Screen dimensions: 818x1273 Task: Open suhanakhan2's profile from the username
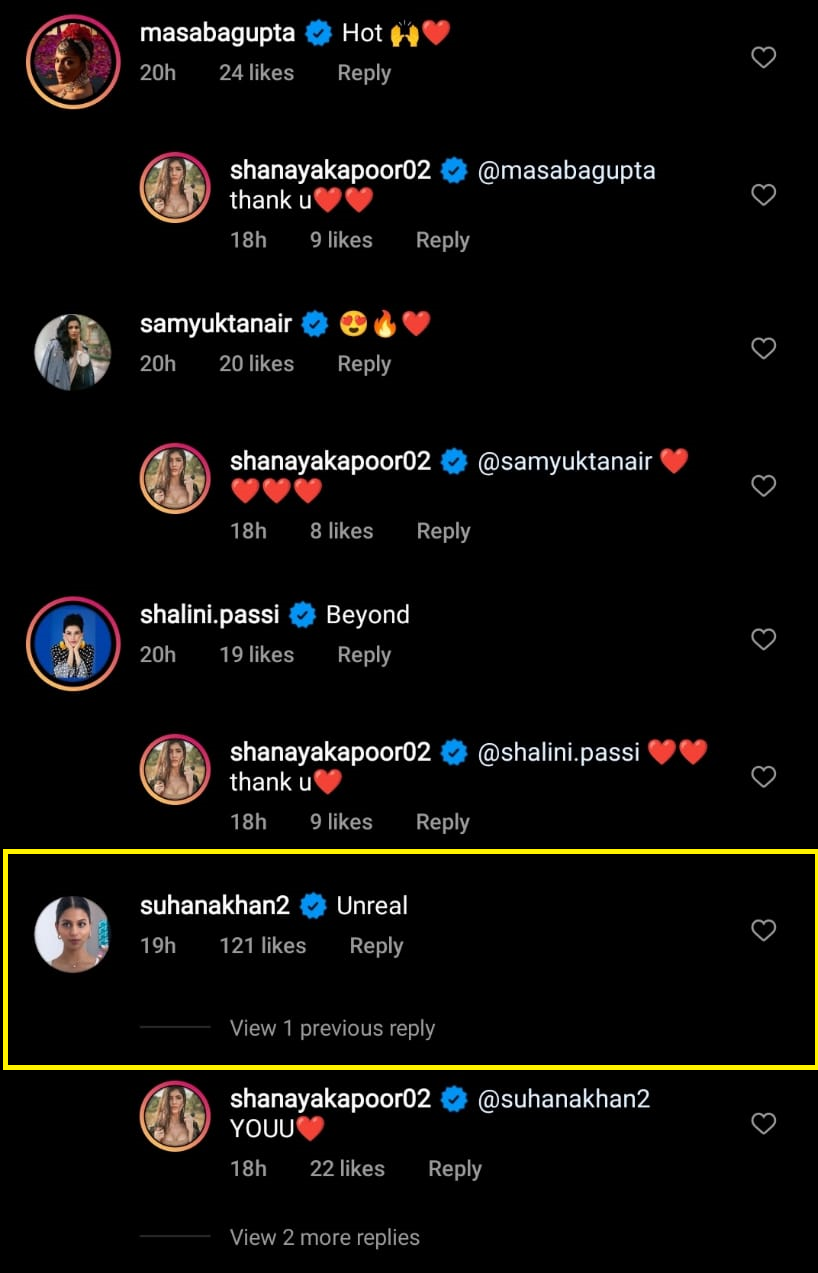pyautogui.click(x=214, y=905)
